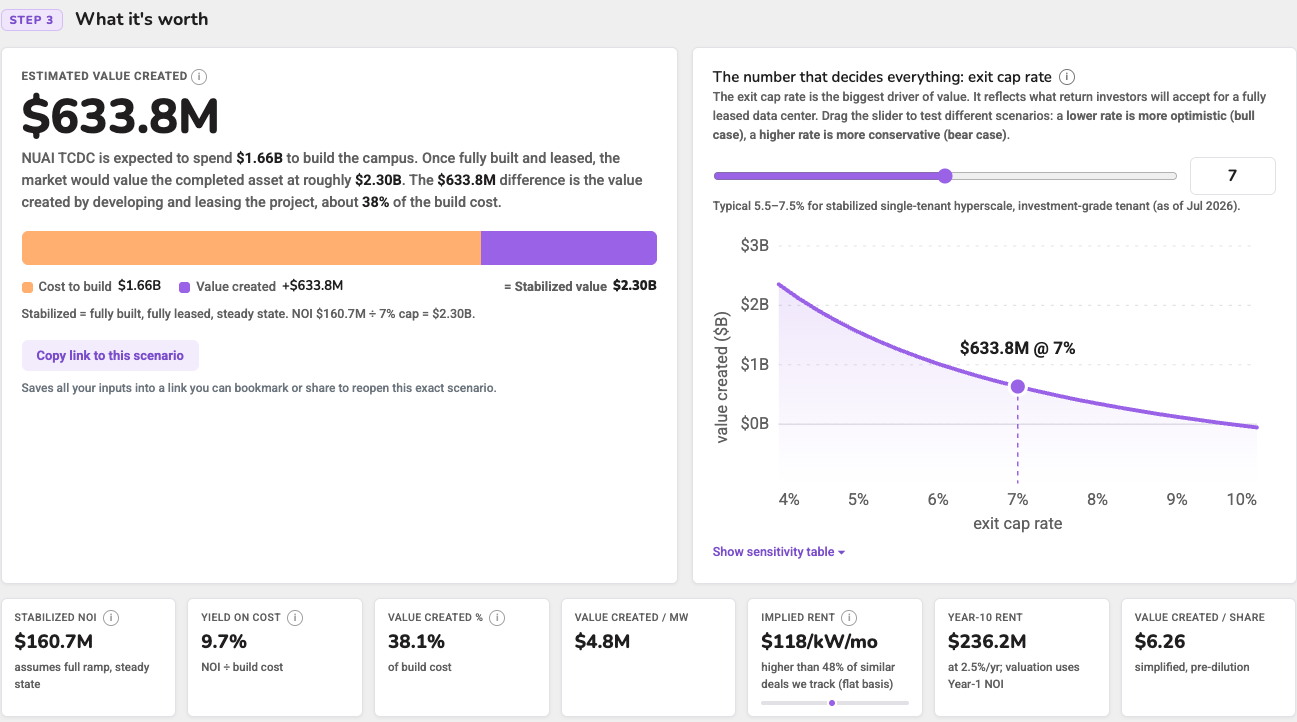This screenshot has width=1297, height=722.
Task: Click the orange cost segment of bar
Action: pos(251,248)
